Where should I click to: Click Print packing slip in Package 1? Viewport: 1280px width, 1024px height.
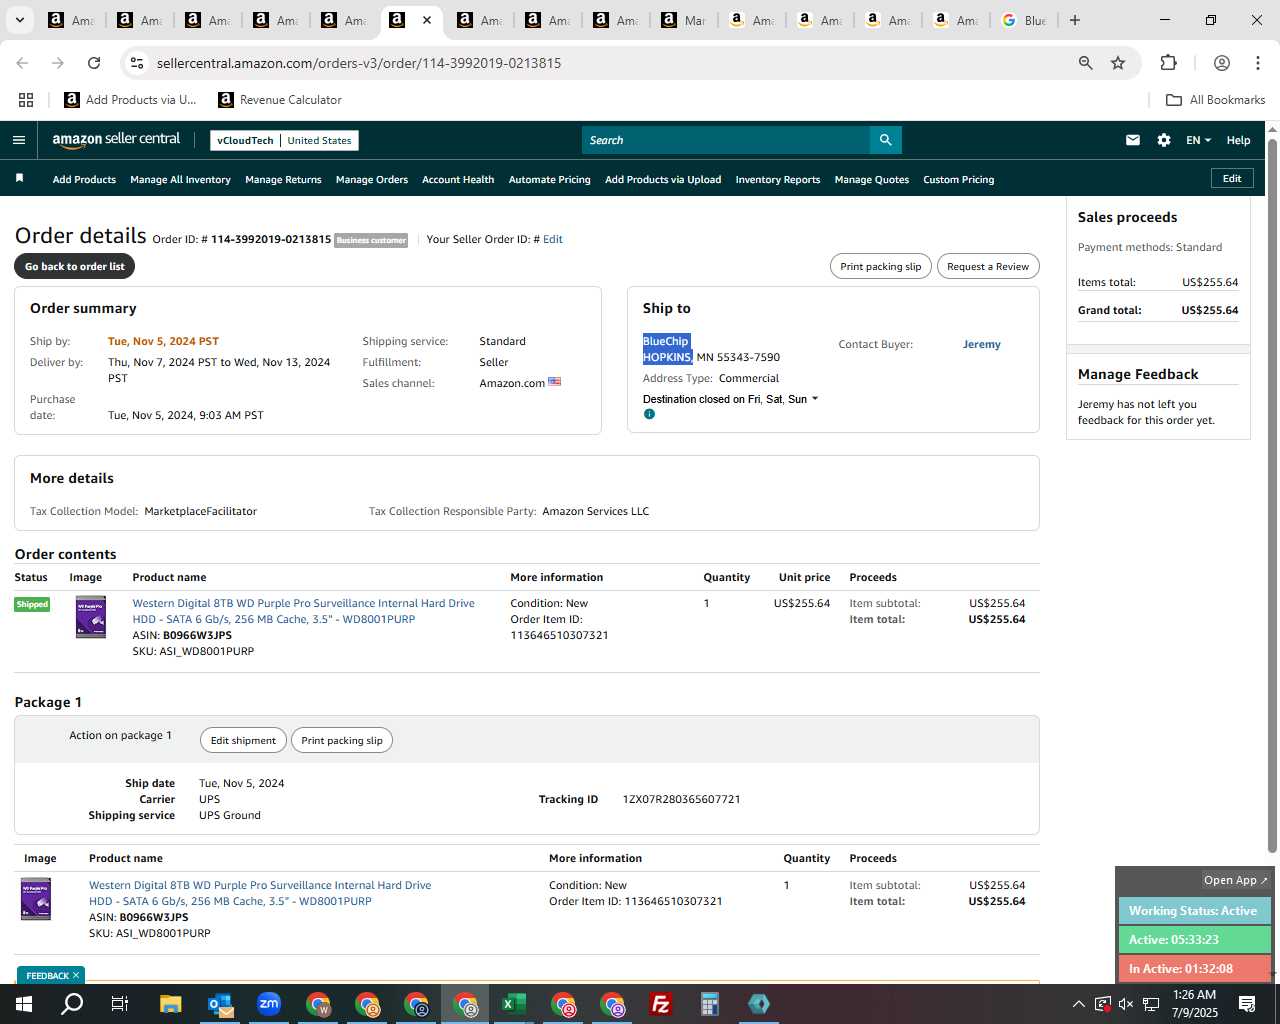[342, 740]
